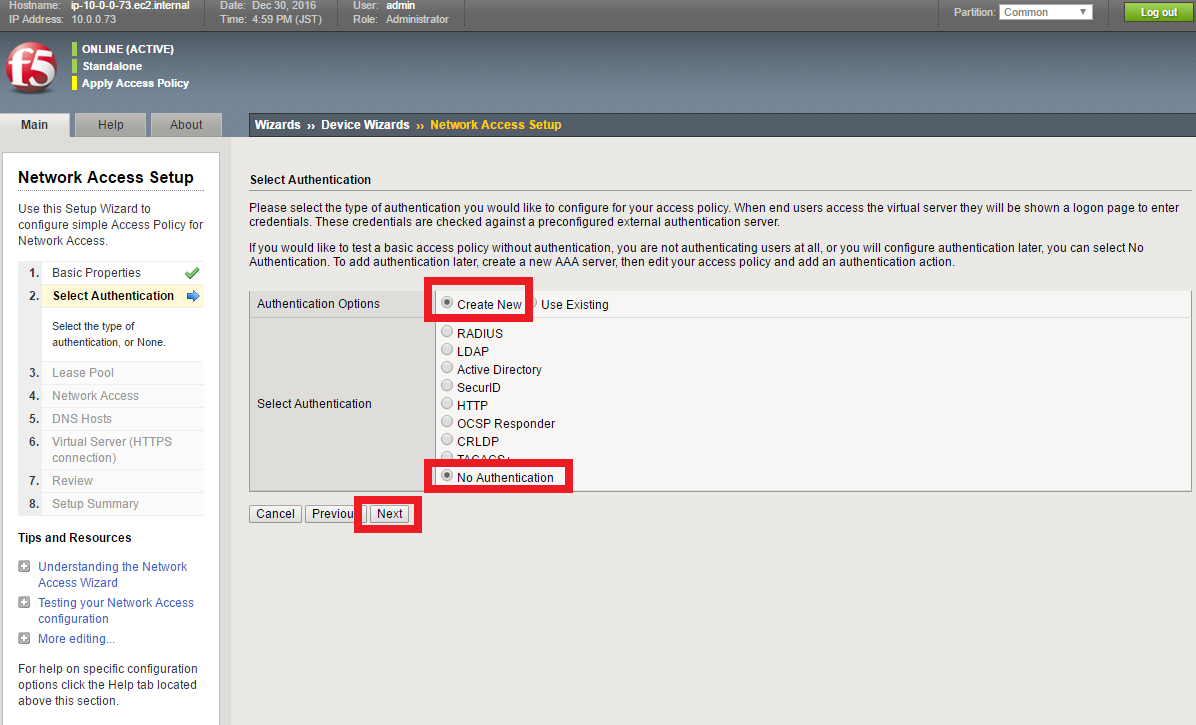Image resolution: width=1196 pixels, height=725 pixels.
Task: Click Network Access Setup breadcrumb
Action: pyautogui.click(x=496, y=125)
